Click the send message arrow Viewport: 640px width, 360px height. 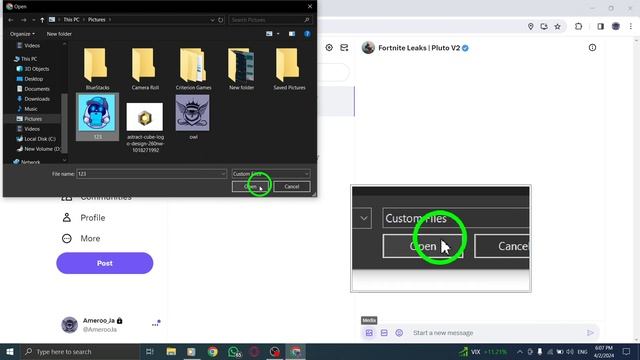click(590, 333)
